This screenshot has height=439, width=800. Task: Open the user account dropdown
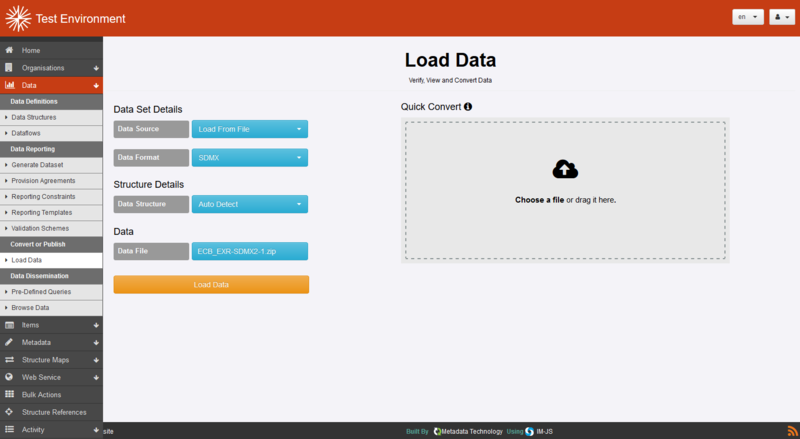point(782,17)
